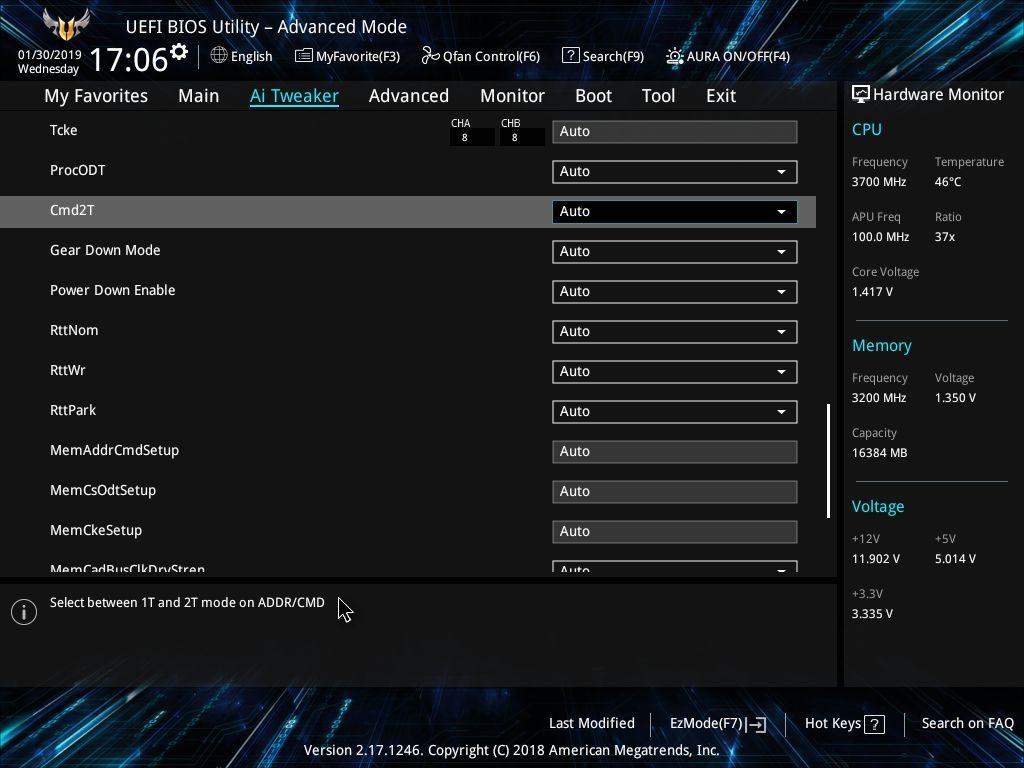This screenshot has width=1024, height=768.
Task: Click the MemCkeSetup input field
Action: (675, 532)
